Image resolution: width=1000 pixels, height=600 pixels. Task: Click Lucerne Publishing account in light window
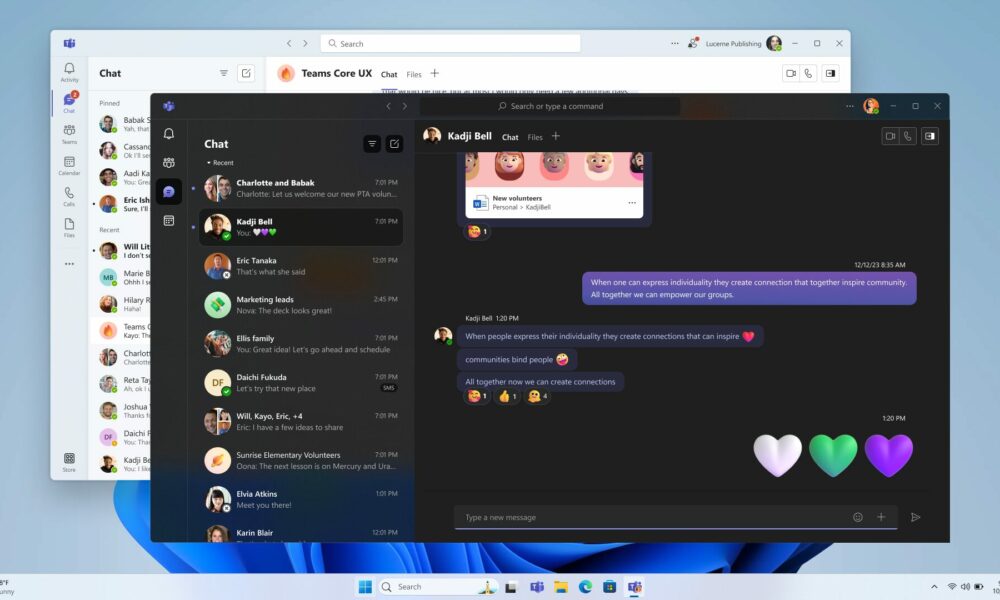733,43
